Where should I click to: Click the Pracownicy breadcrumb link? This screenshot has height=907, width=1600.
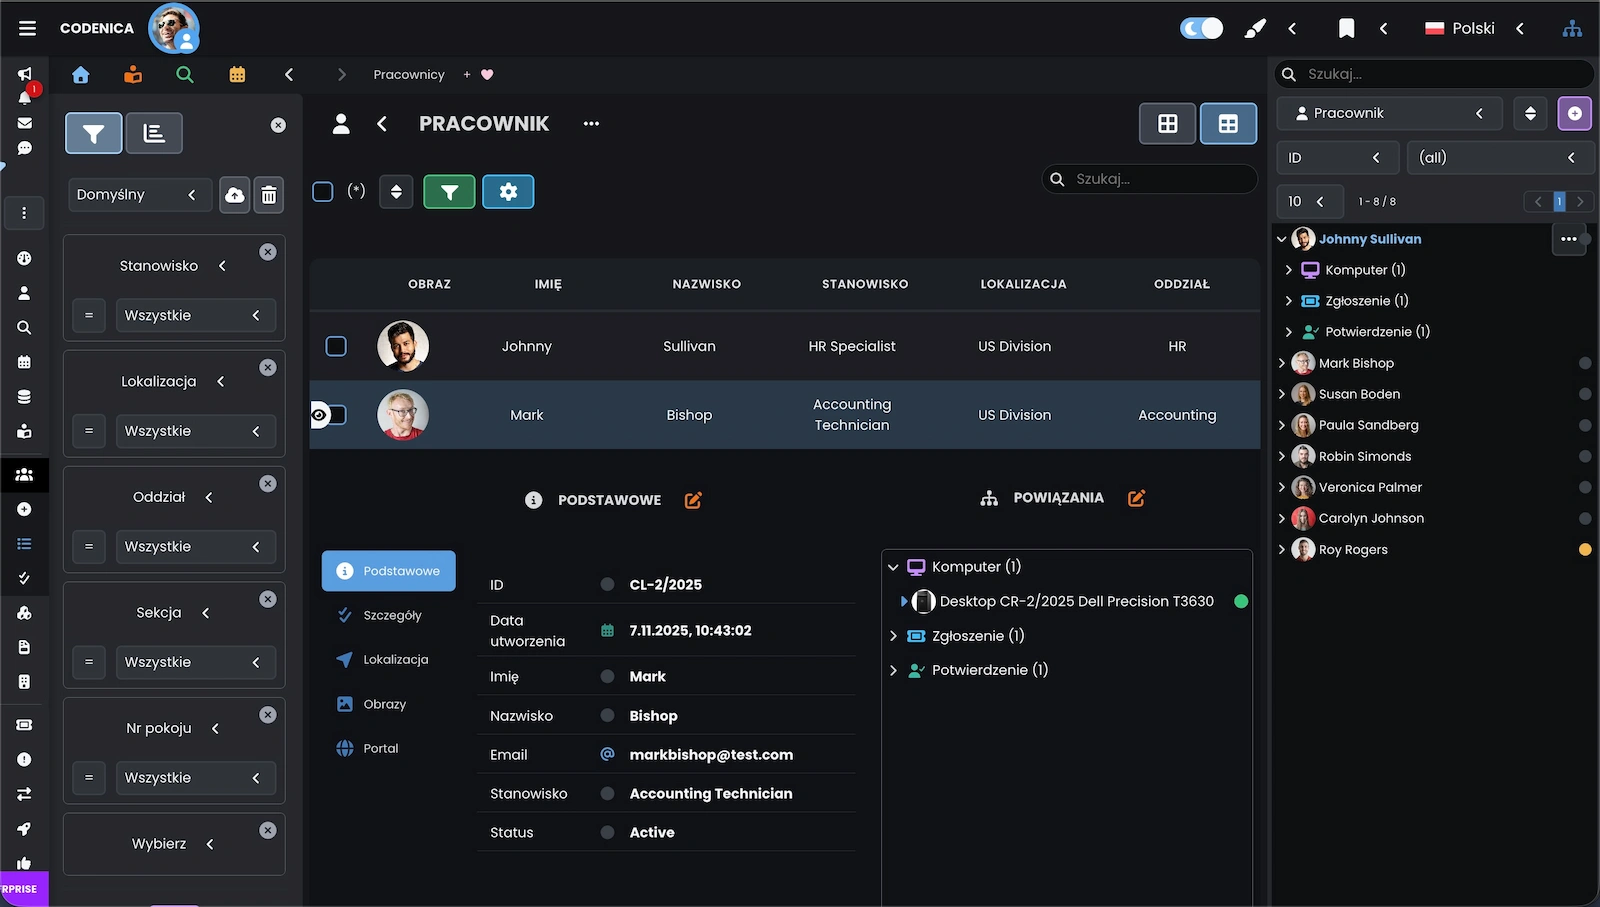pyautogui.click(x=408, y=75)
